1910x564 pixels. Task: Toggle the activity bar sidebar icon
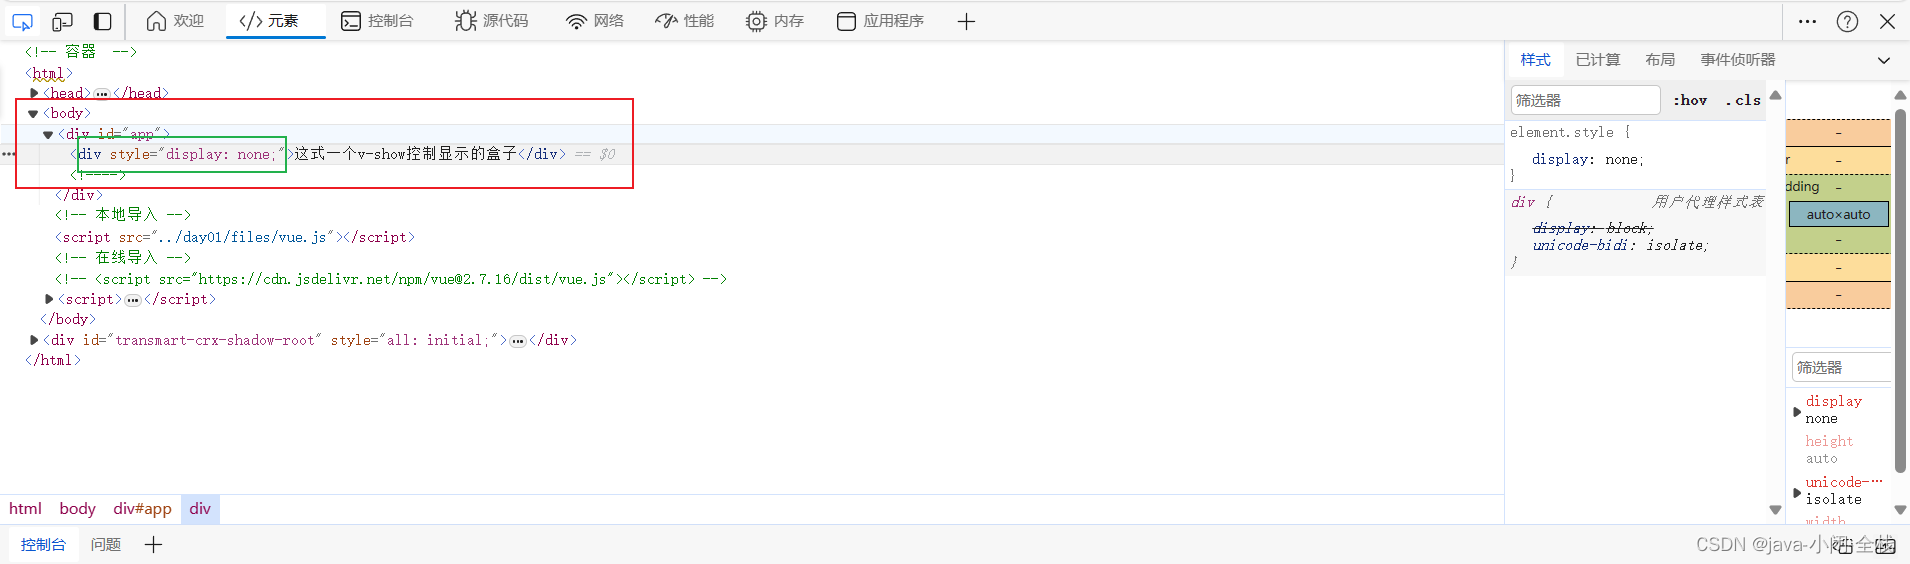[102, 21]
